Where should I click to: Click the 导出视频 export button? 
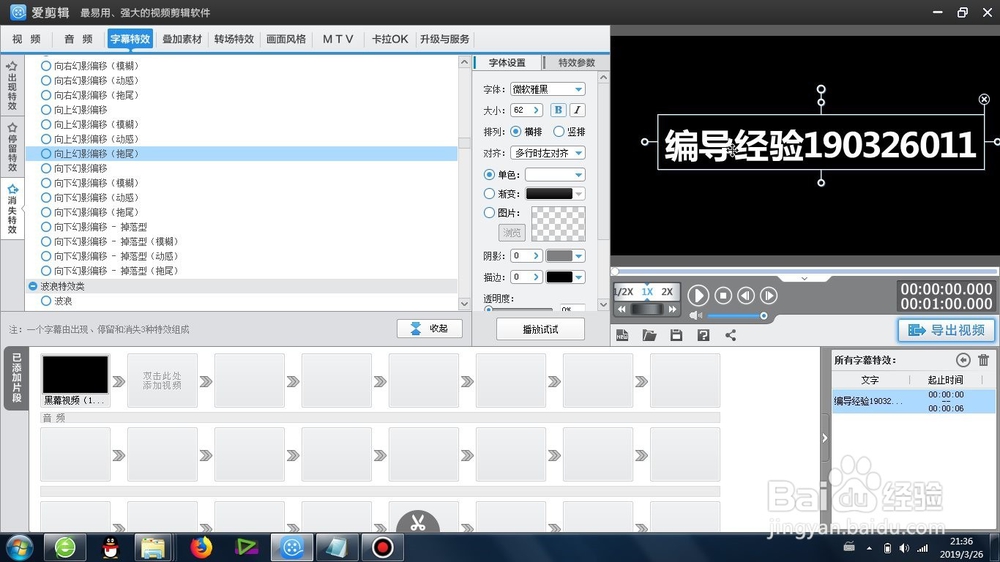coord(946,330)
